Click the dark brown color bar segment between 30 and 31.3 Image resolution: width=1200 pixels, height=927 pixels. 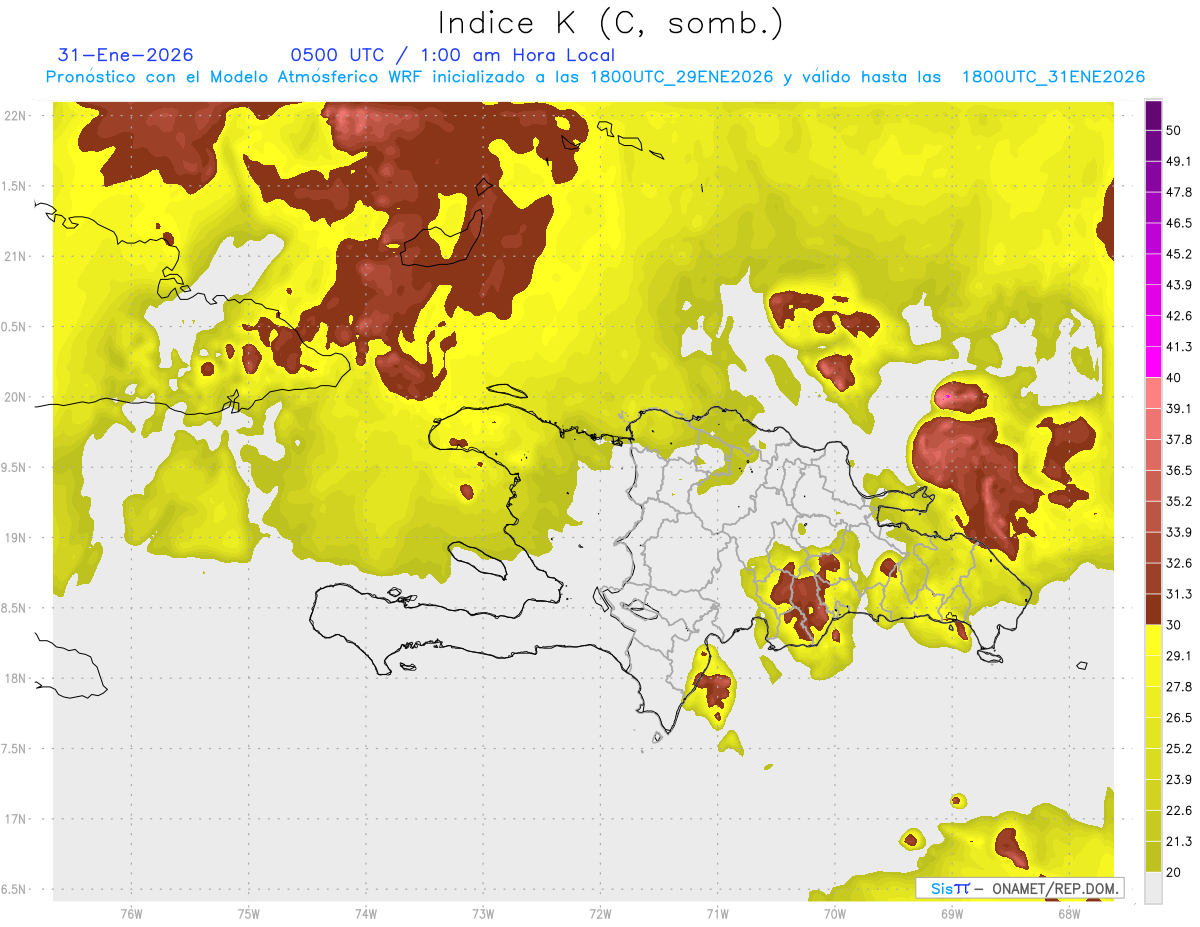click(1153, 609)
